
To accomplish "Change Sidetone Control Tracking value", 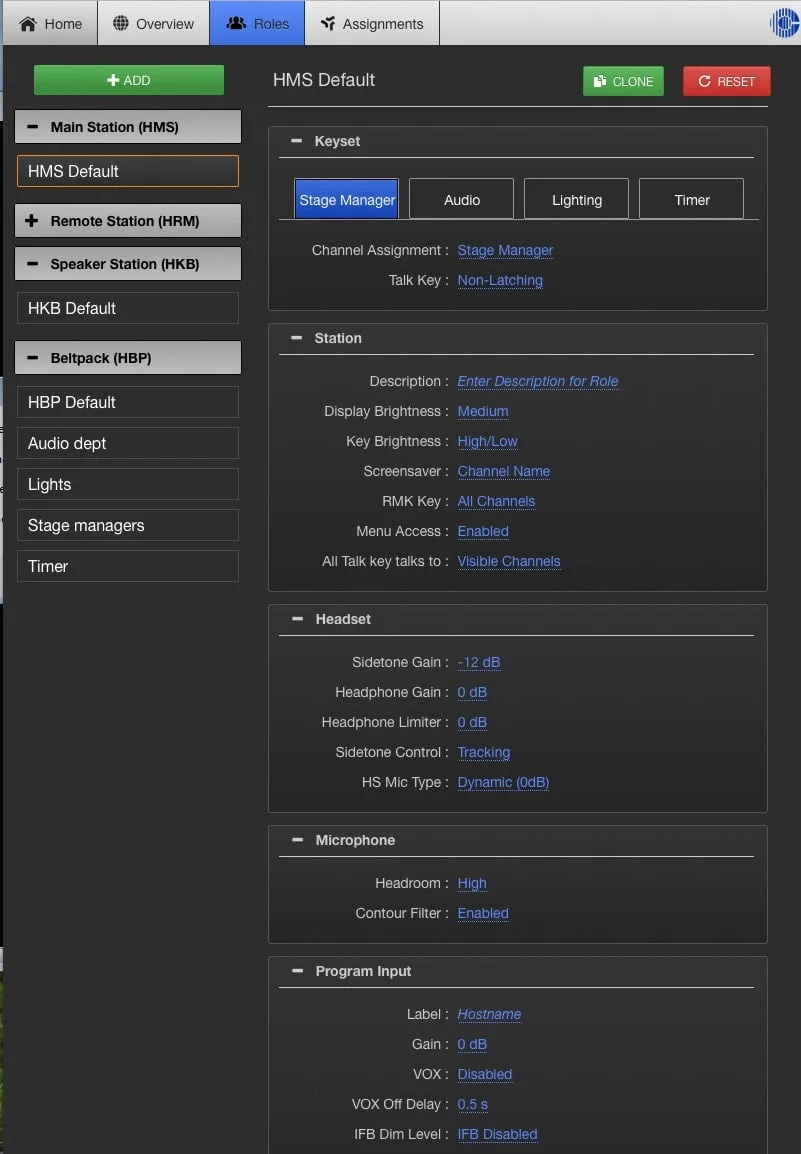I will [484, 752].
